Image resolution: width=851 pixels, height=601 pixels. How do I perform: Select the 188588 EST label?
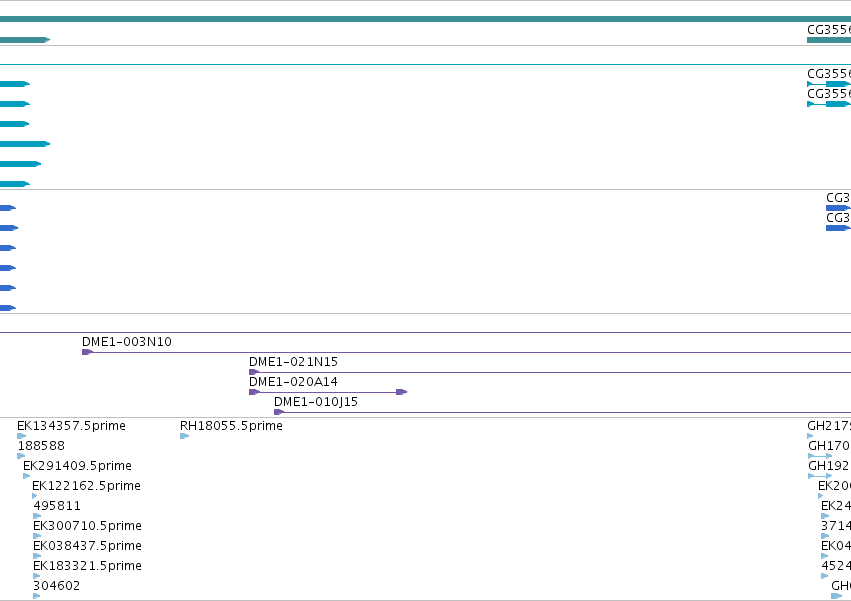(x=41, y=446)
